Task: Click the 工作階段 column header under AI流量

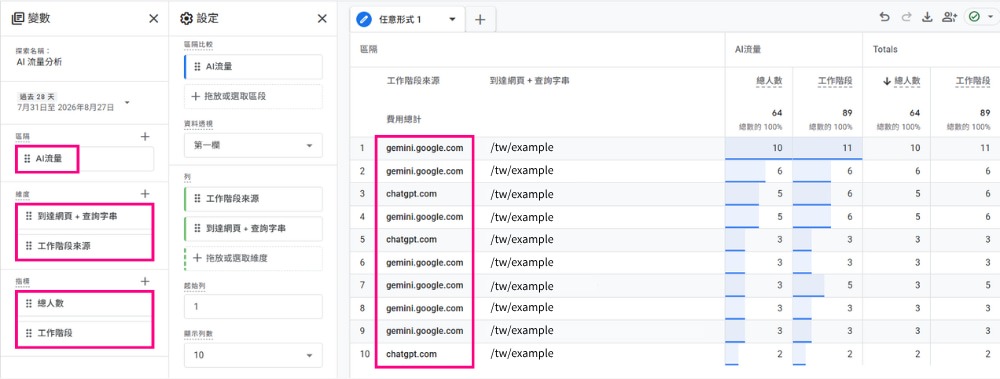Action: 835,82
